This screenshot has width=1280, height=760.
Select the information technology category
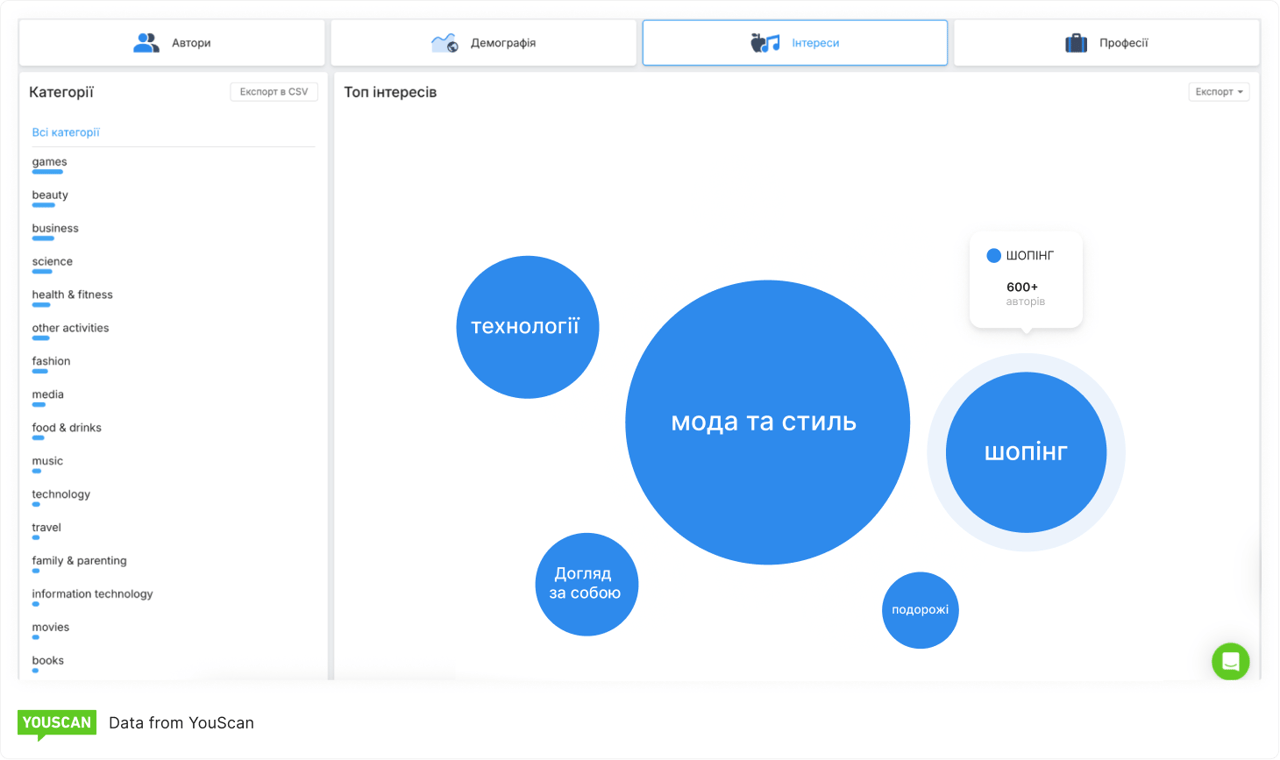click(x=92, y=594)
